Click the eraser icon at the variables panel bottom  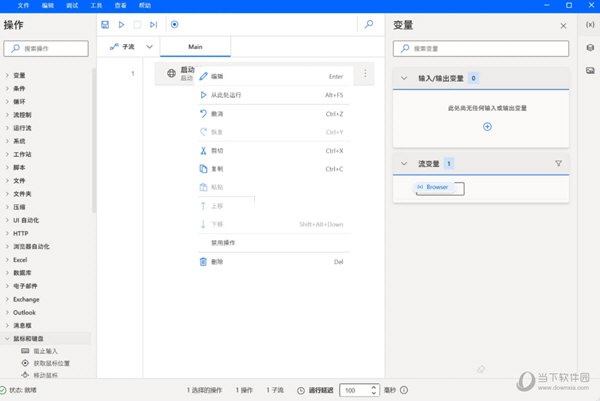(x=481, y=369)
